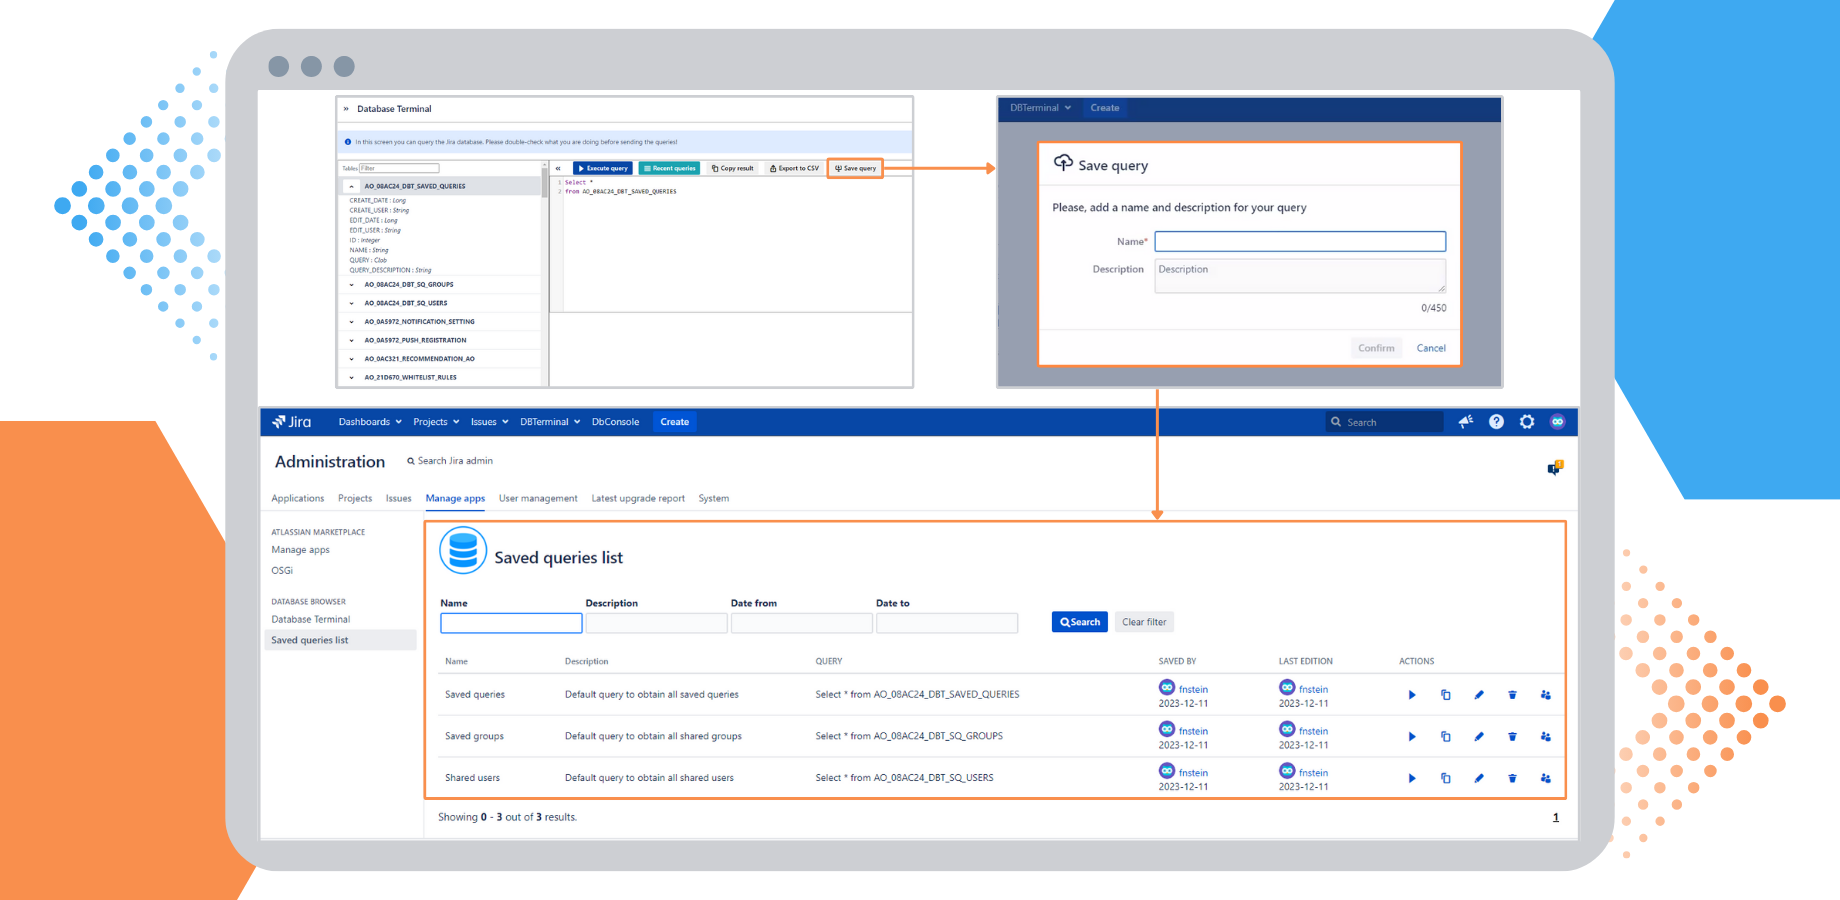Run the 'Saved queries' row query

coord(1412,695)
